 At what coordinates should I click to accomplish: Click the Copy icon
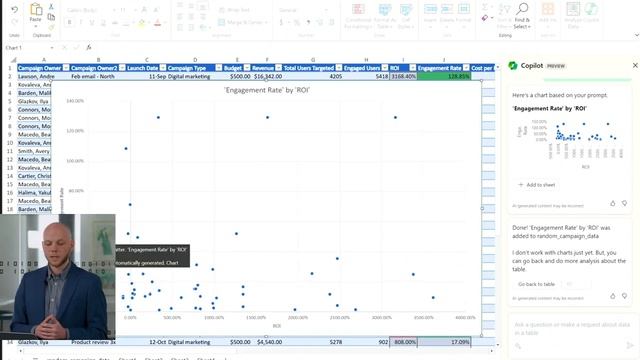[x=51, y=17]
